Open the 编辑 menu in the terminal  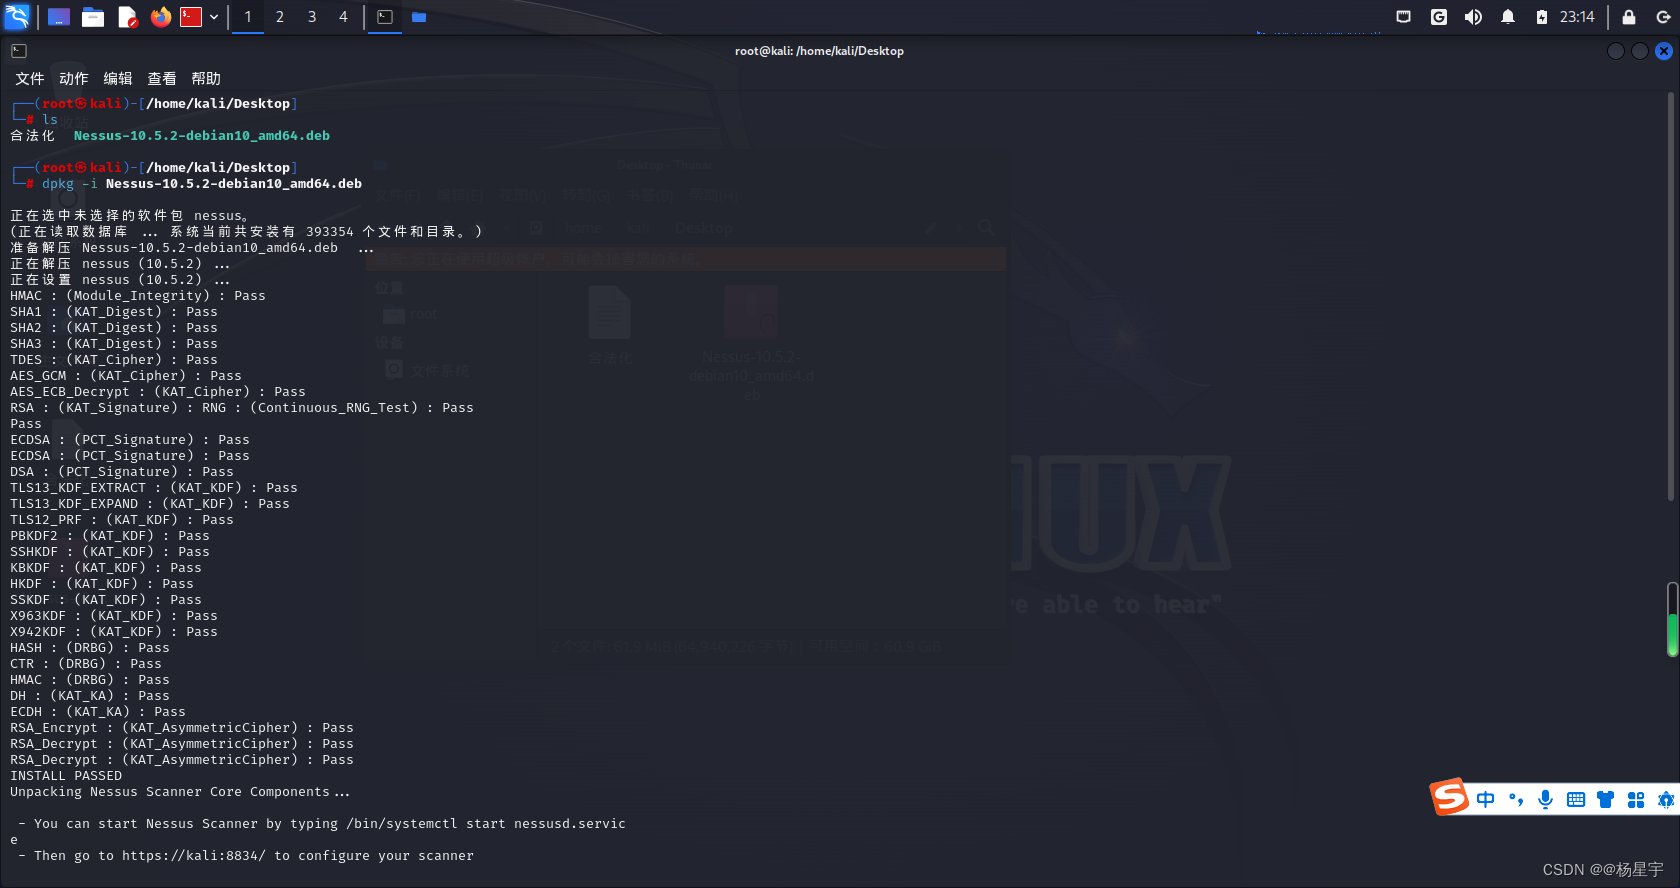click(x=118, y=79)
